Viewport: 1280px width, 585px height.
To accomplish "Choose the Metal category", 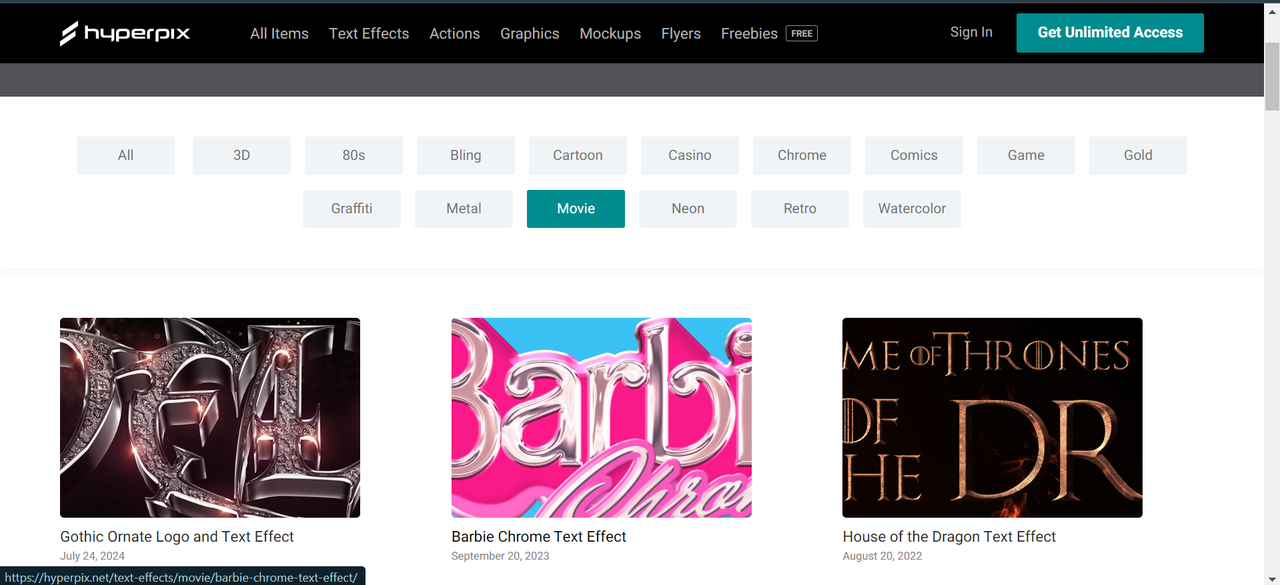I will [x=464, y=209].
